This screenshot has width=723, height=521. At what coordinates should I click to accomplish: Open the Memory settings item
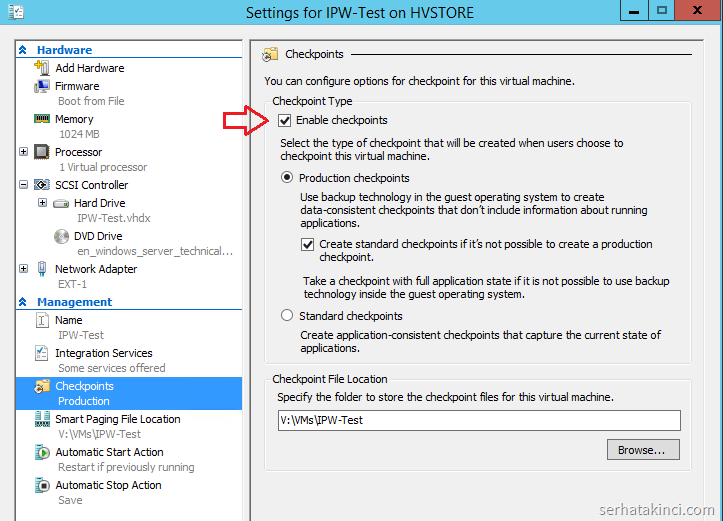tap(74, 119)
